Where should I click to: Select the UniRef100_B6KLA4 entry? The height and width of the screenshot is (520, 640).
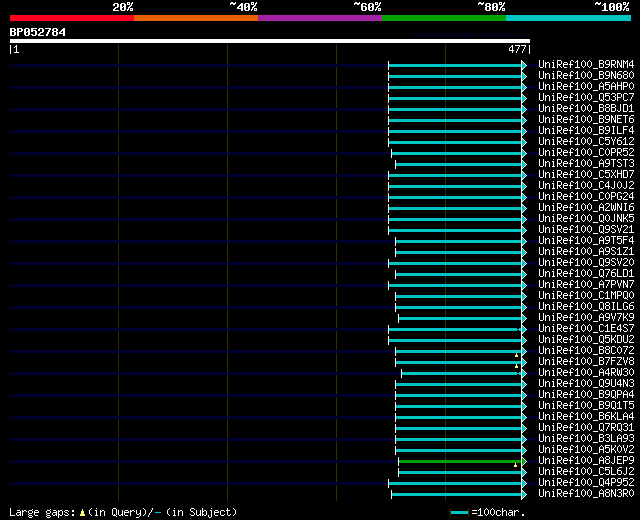pos(586,417)
